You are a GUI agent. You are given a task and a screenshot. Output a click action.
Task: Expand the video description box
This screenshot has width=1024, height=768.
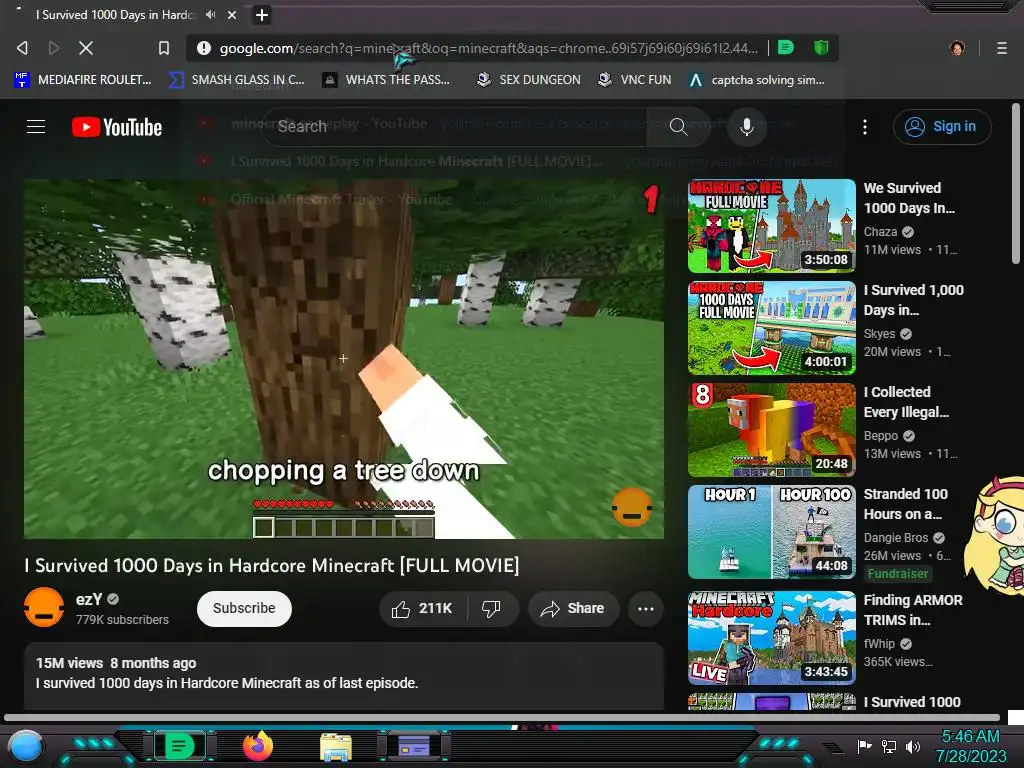click(x=344, y=675)
